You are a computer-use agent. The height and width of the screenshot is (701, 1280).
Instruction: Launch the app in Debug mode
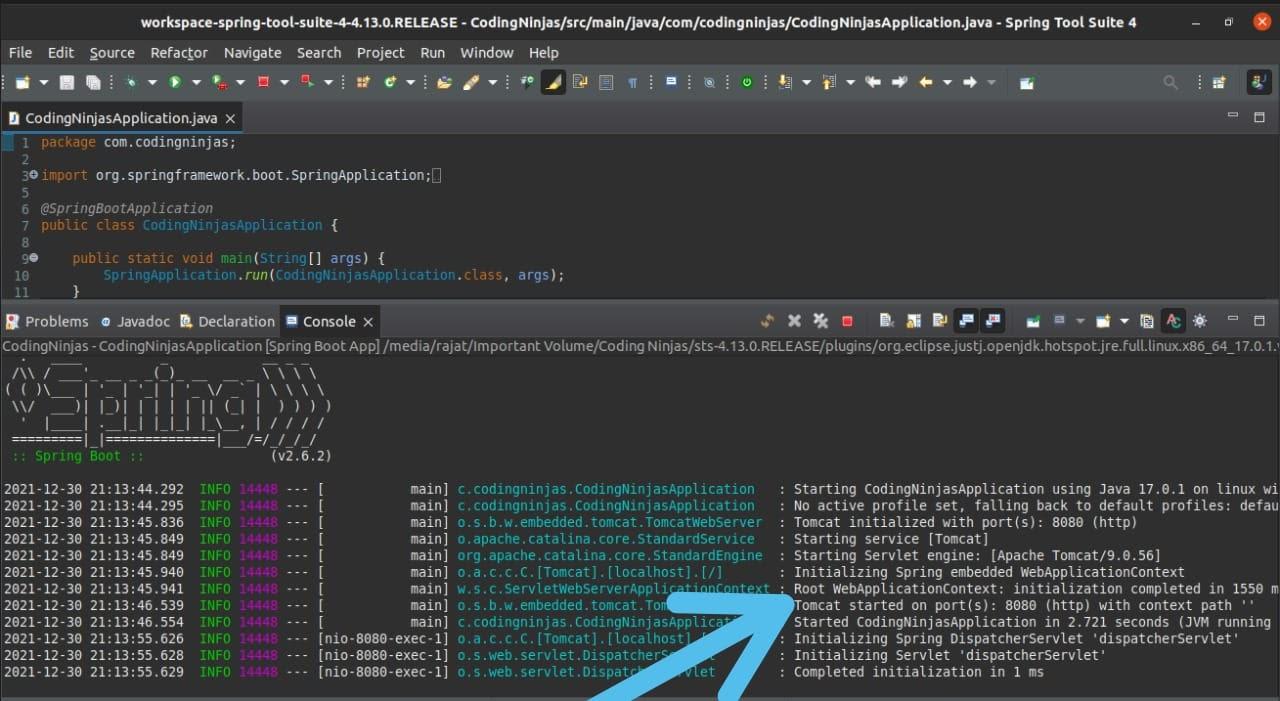click(x=131, y=82)
